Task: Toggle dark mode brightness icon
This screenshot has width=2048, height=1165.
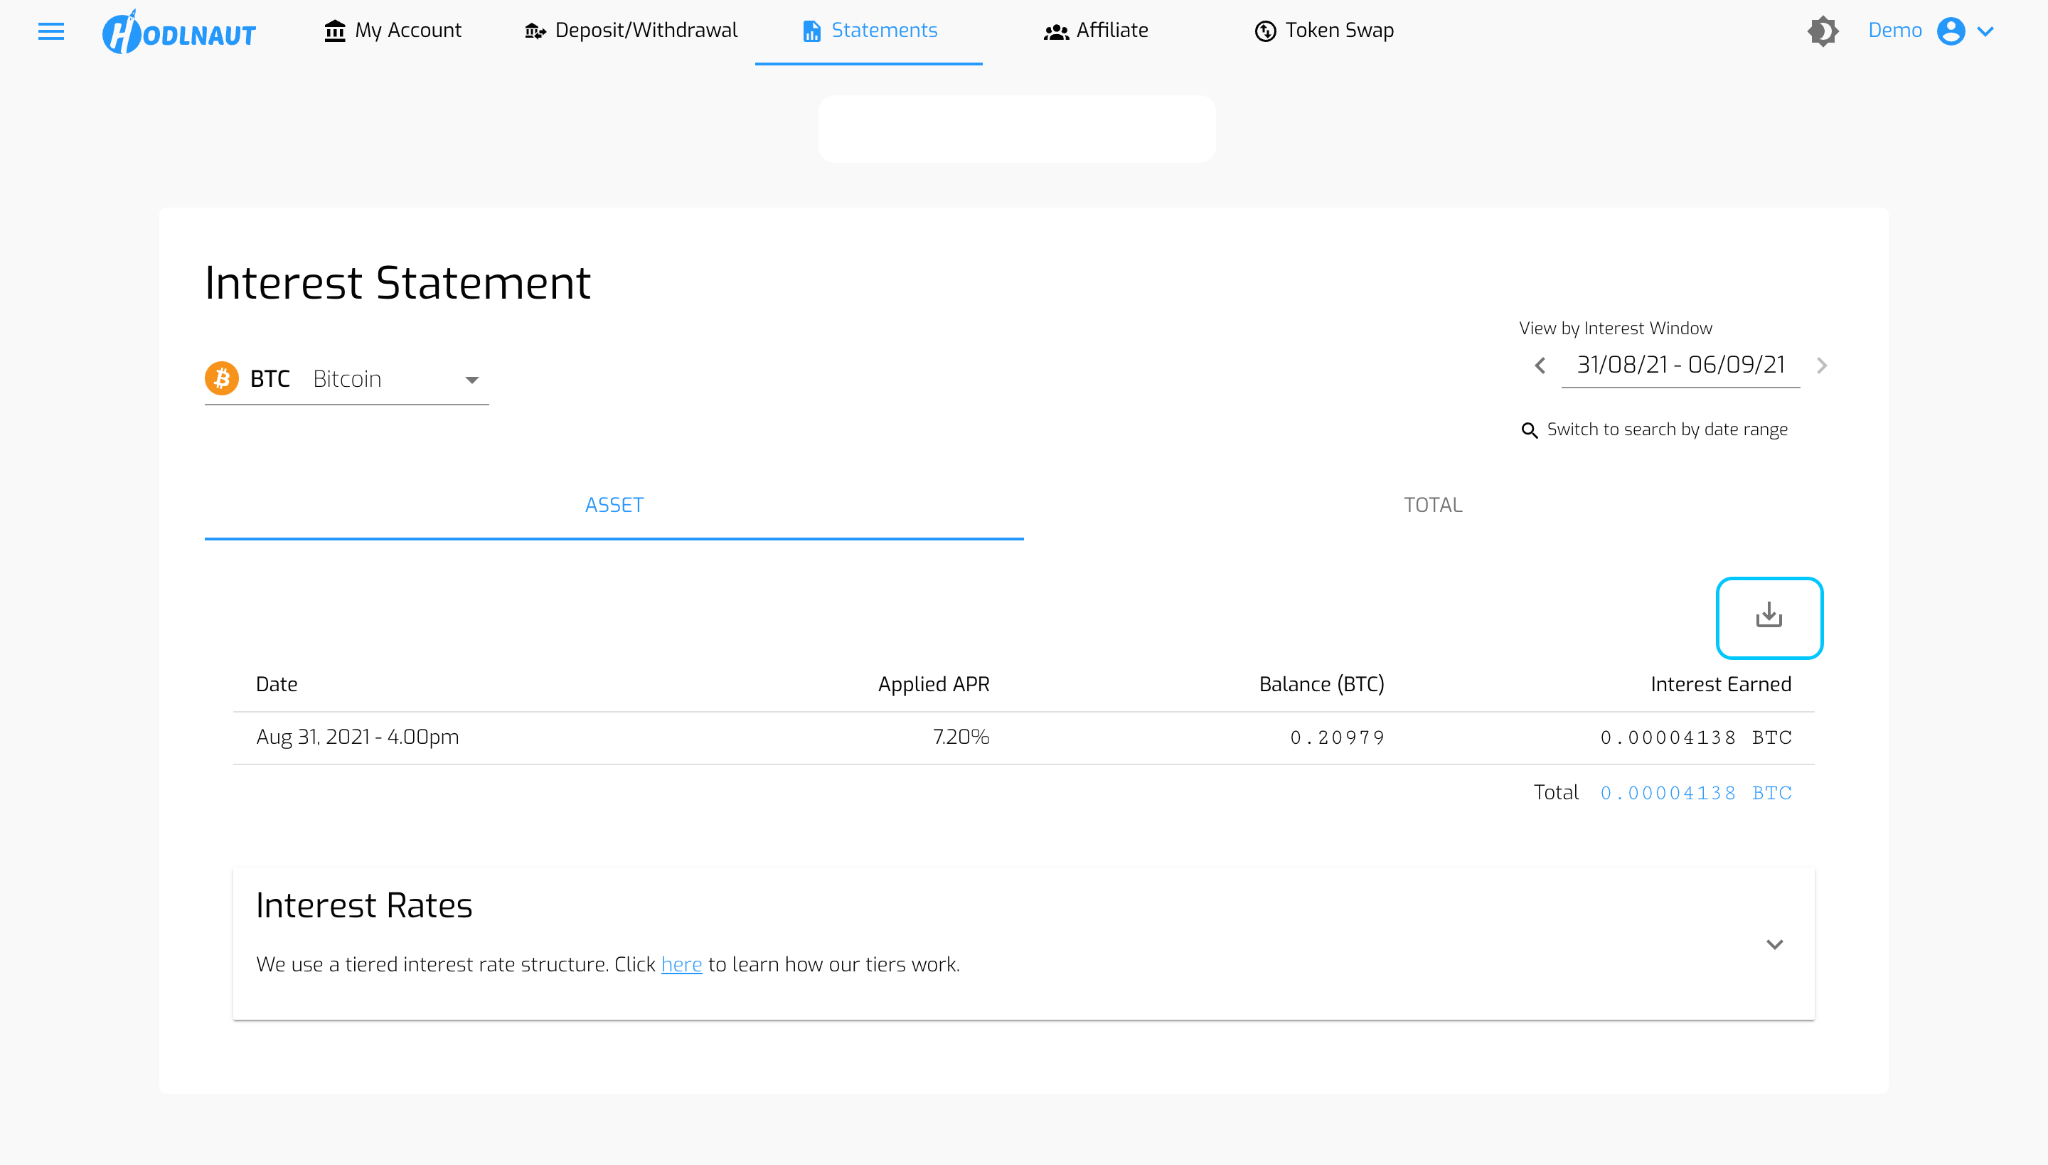Action: 1823,31
